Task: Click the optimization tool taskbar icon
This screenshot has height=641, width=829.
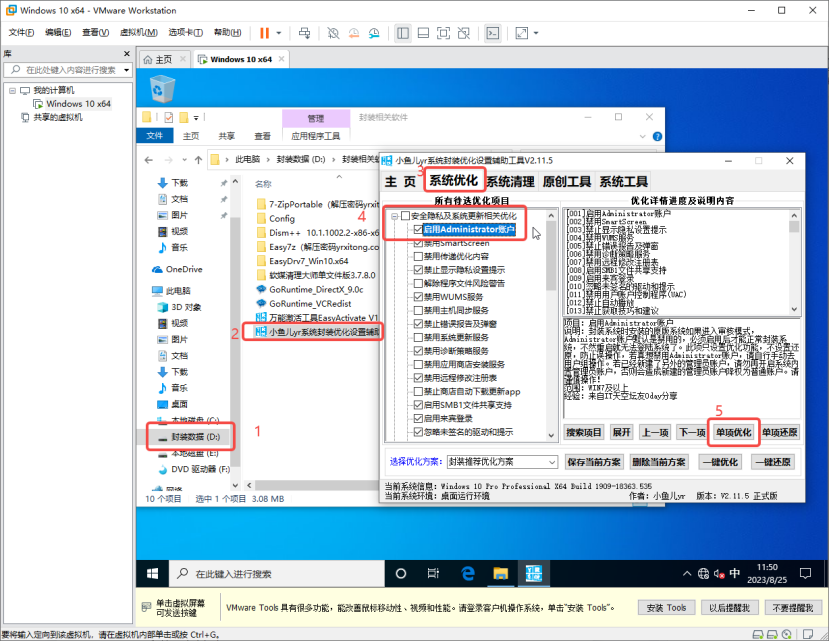Action: tap(533, 574)
